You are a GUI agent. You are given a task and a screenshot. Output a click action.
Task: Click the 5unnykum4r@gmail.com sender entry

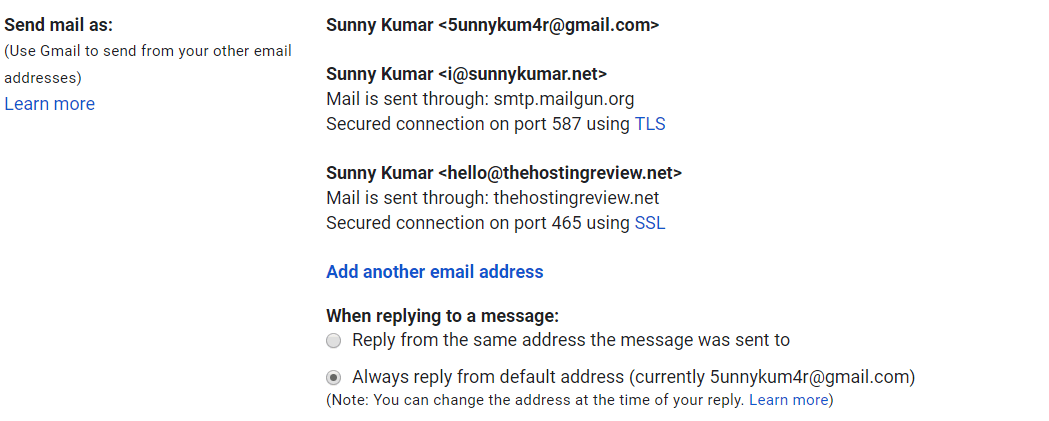pyautogui.click(x=492, y=25)
